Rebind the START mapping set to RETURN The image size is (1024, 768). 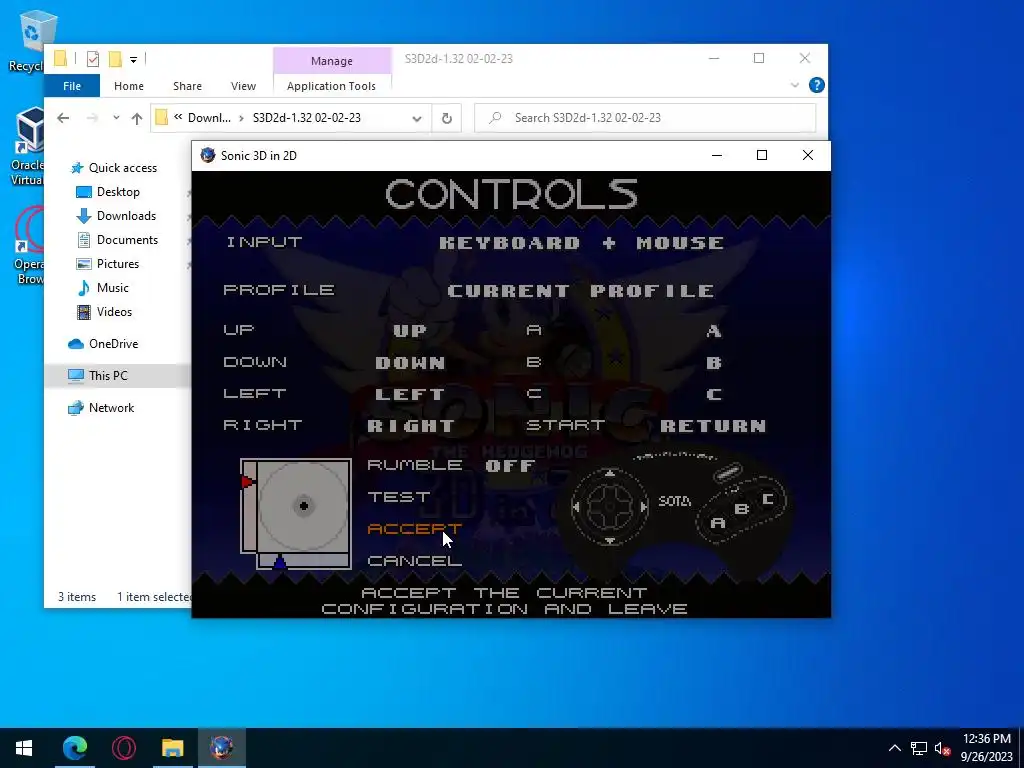click(713, 426)
